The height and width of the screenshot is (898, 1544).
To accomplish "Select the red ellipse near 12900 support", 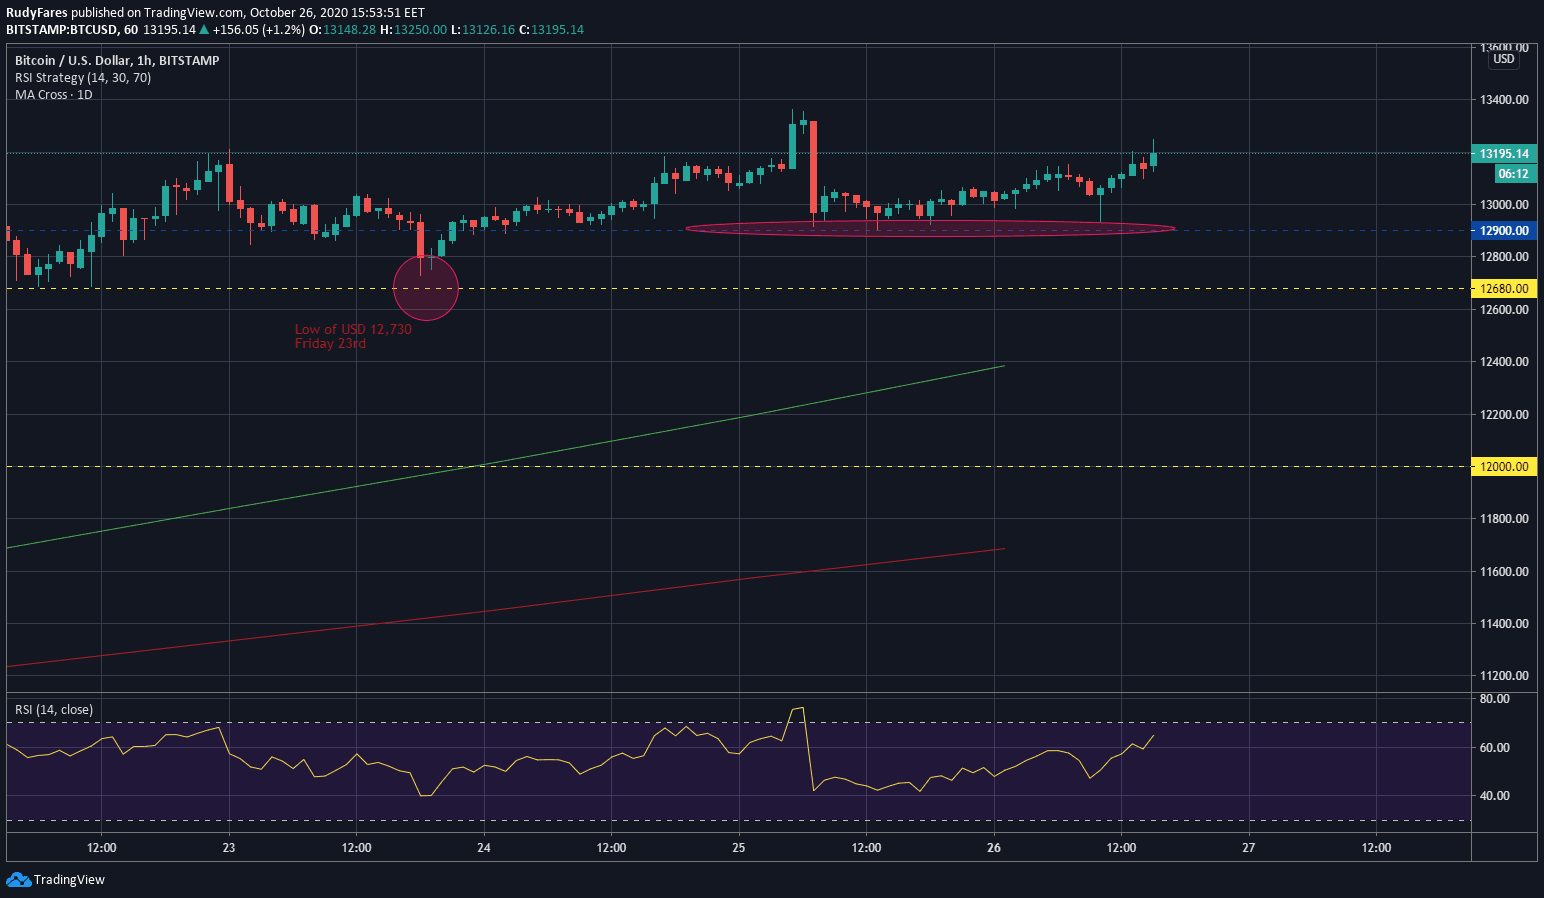I will click(930, 229).
